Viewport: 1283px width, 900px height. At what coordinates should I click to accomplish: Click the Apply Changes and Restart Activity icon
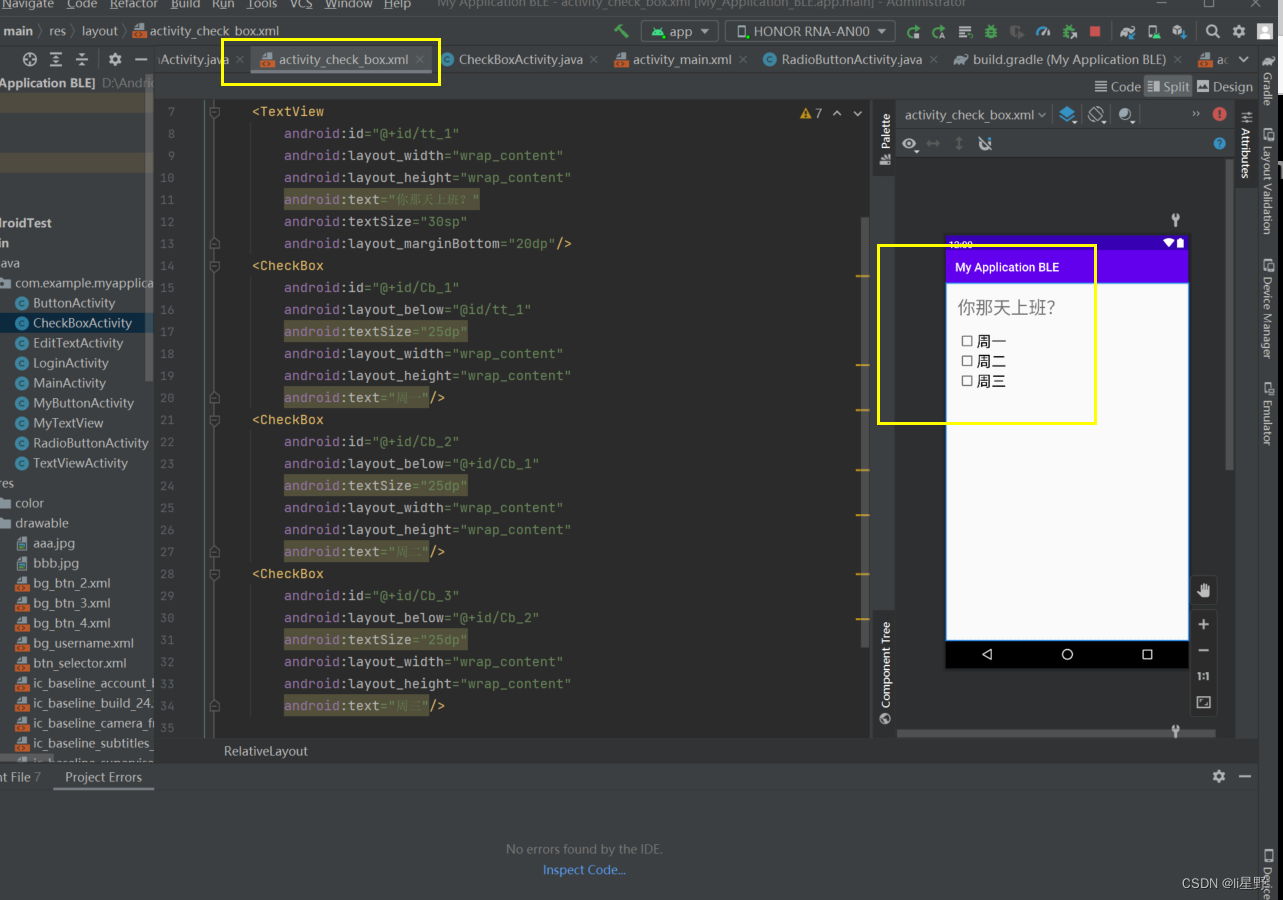pyautogui.click(x=939, y=32)
